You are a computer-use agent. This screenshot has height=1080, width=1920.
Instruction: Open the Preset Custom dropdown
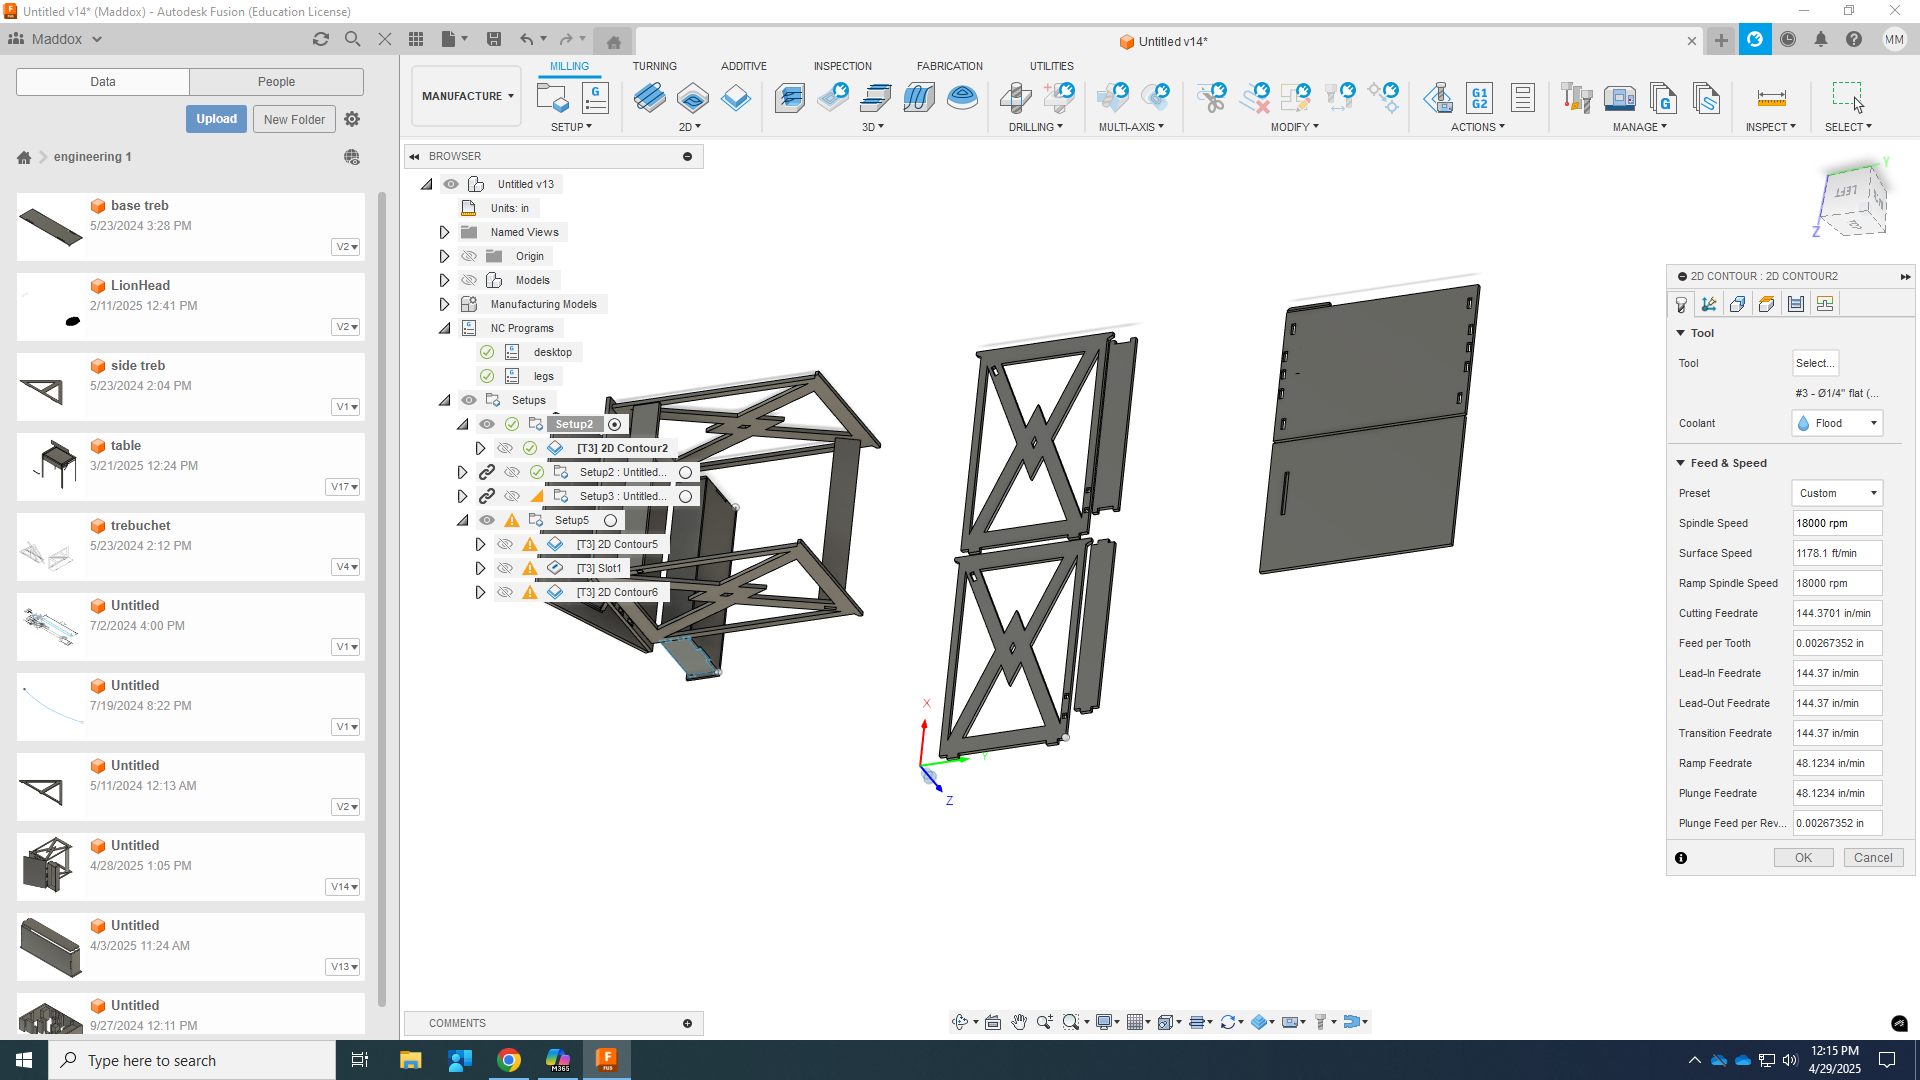click(x=1837, y=493)
